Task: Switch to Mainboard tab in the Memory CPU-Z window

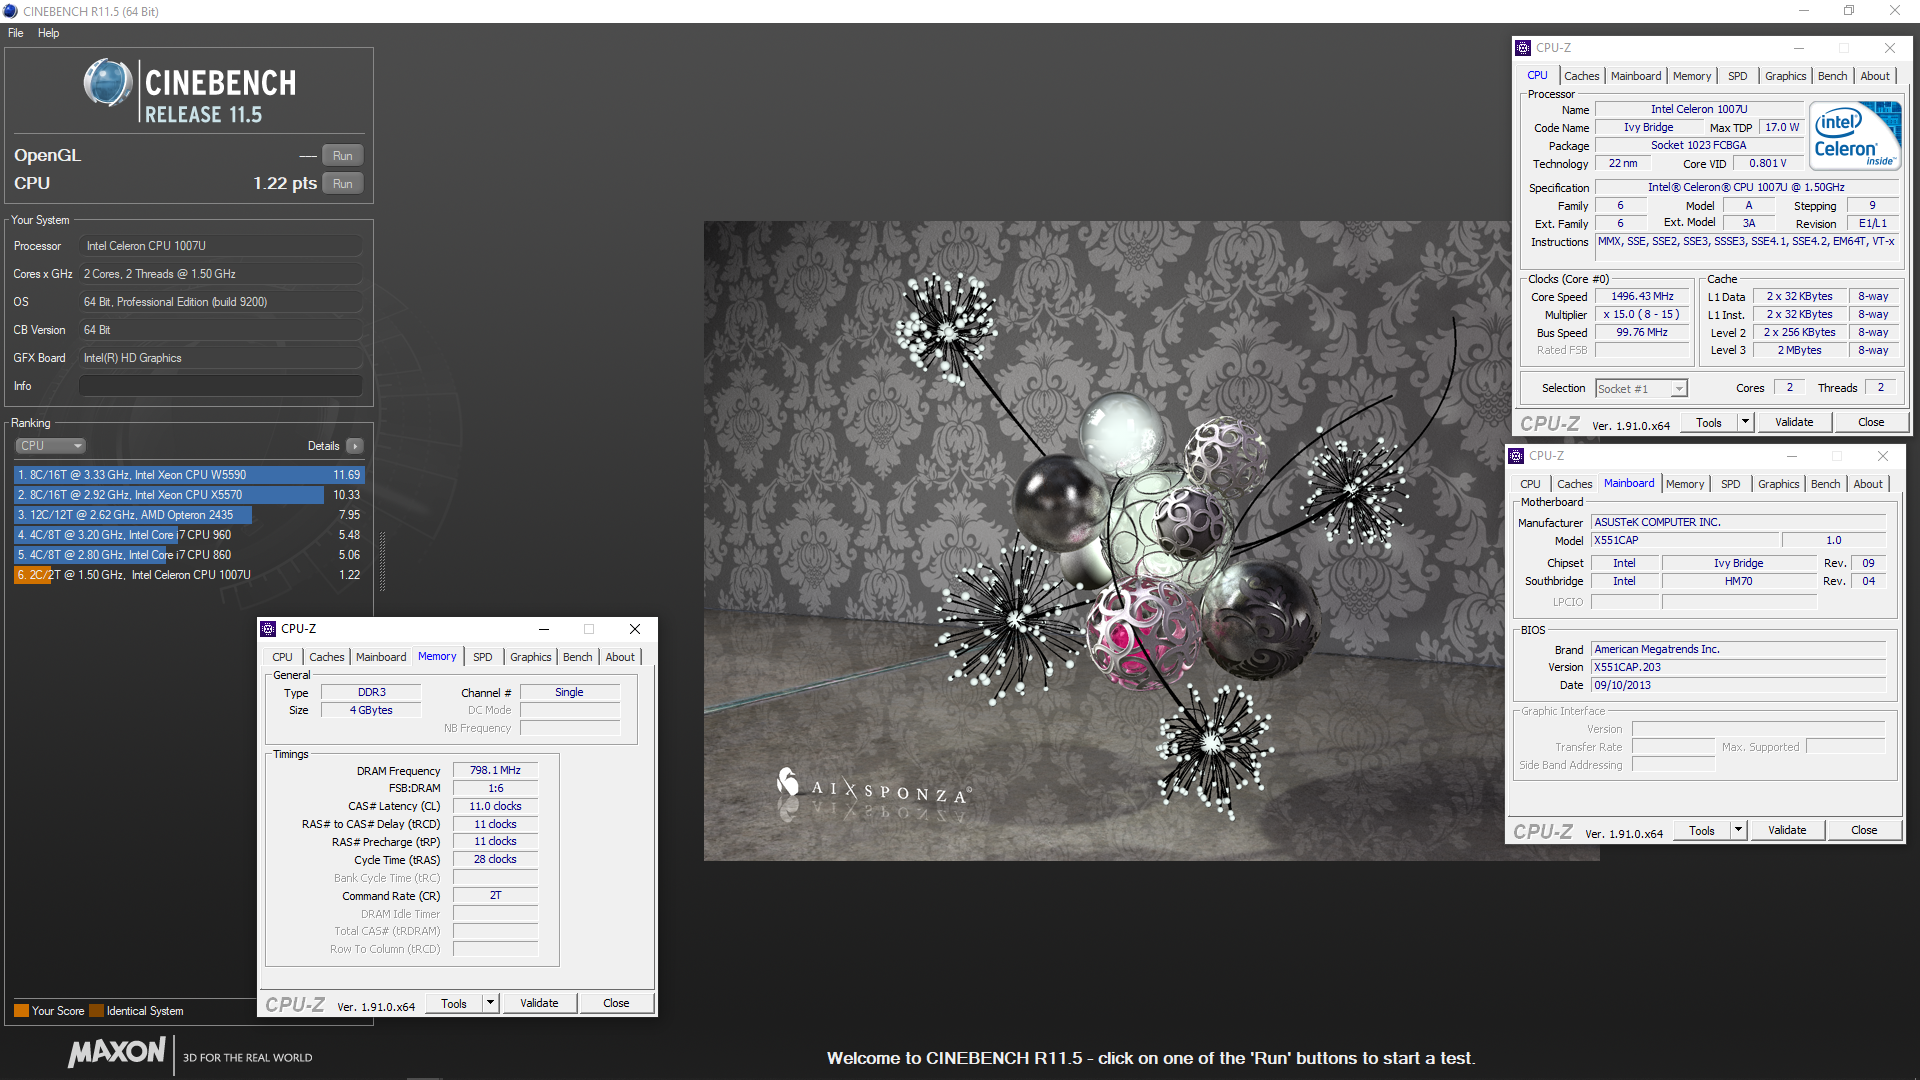Action: (381, 657)
